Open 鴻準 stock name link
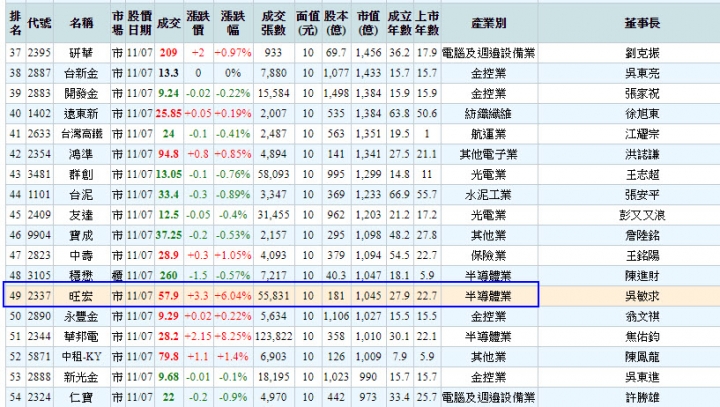The height and width of the screenshot is (407, 720). (81, 154)
